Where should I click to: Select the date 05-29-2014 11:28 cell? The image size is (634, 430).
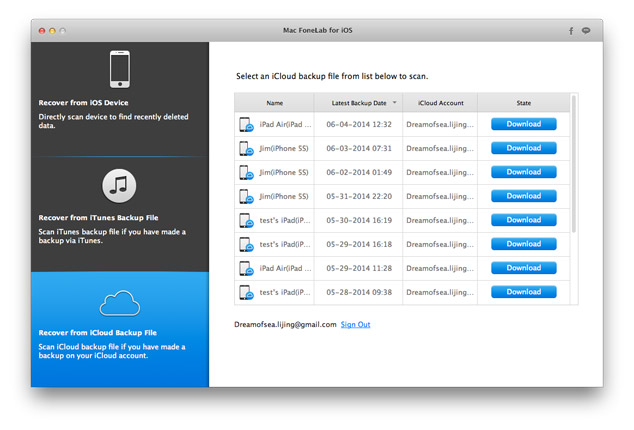coord(359,268)
